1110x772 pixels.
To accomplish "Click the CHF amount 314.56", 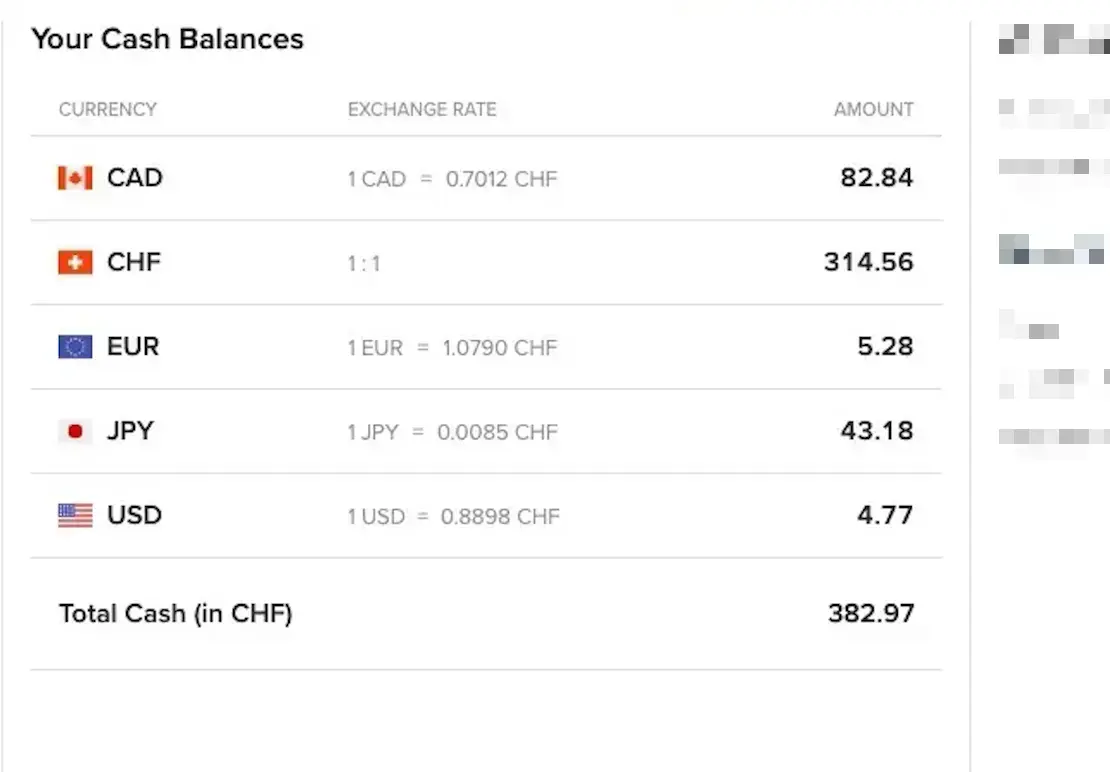I will tap(868, 262).
